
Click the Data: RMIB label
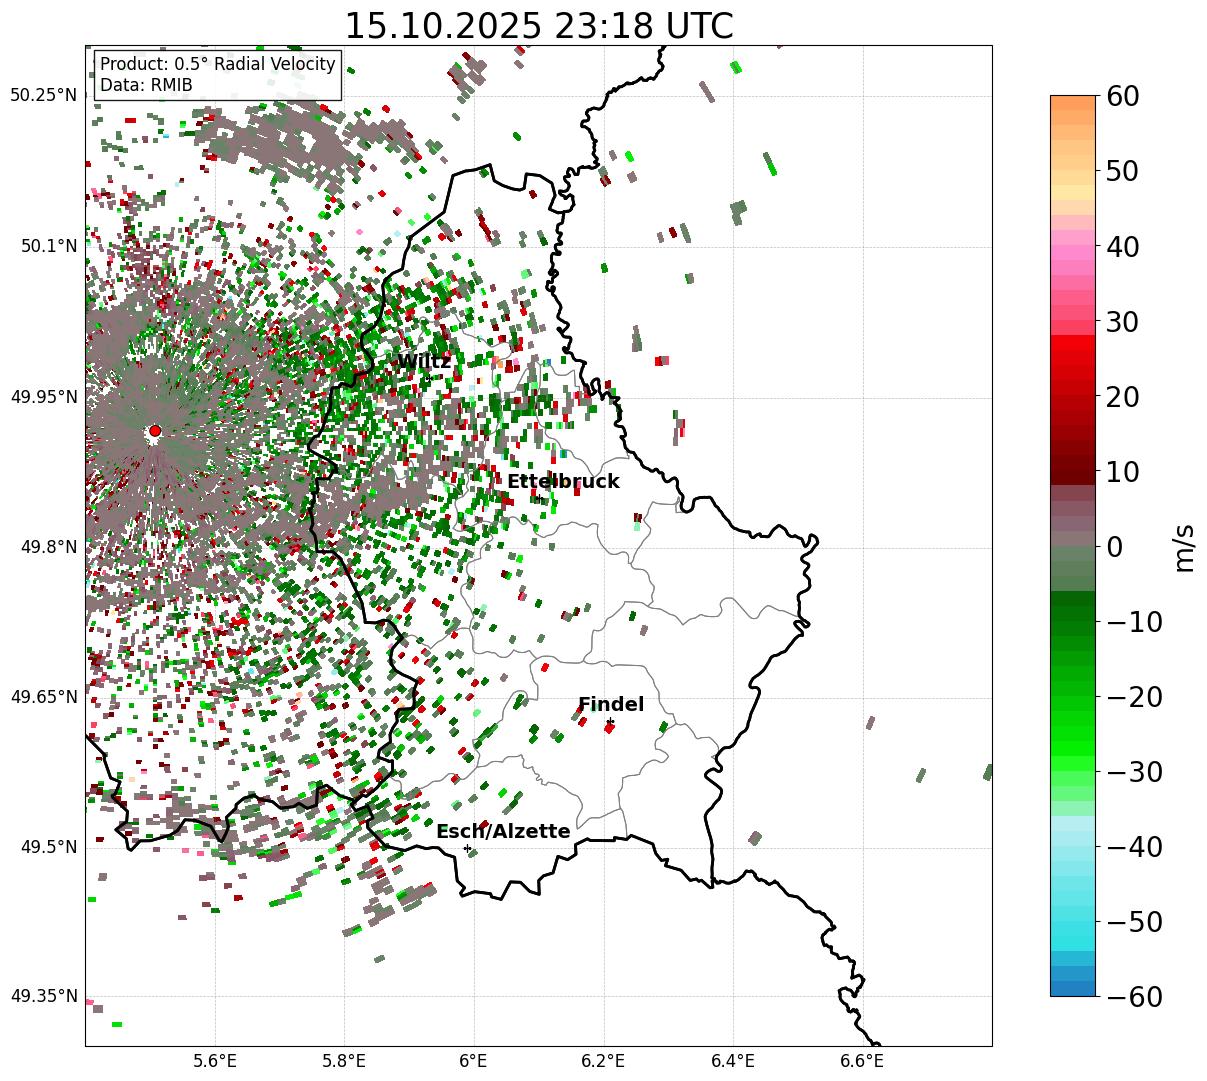[x=146, y=86]
